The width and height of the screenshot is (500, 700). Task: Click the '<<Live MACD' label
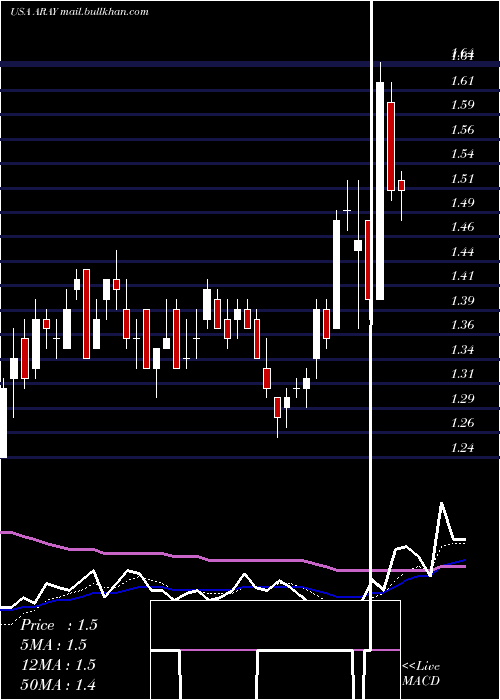pos(421,673)
